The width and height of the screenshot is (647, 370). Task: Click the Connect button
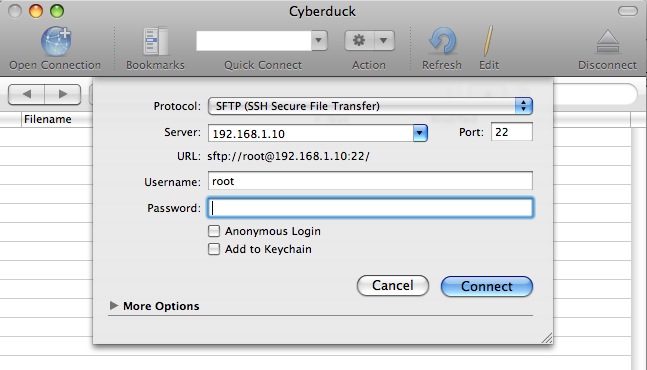[x=487, y=286]
